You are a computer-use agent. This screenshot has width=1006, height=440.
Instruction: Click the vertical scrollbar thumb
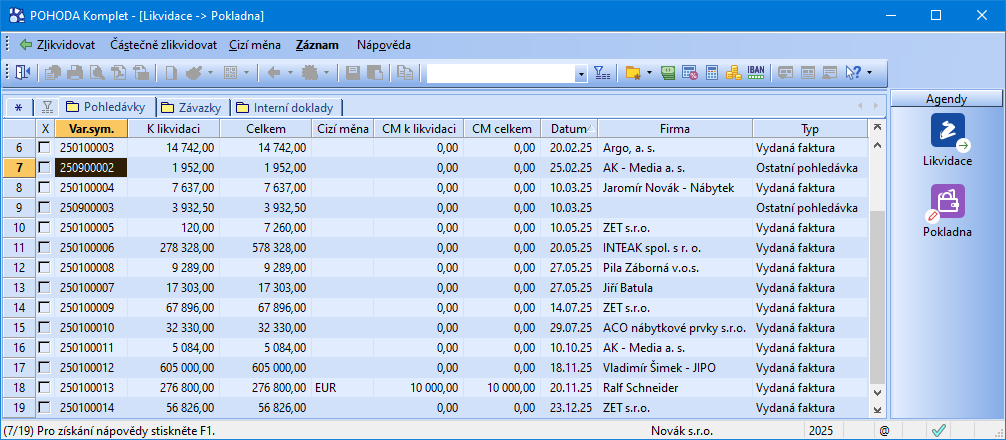pos(877,298)
